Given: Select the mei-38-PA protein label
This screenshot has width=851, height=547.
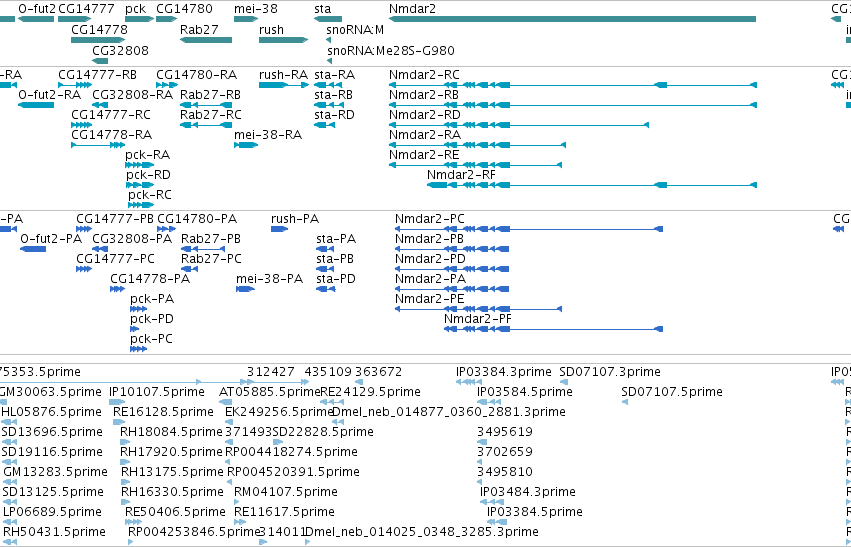Looking at the screenshot, I should 269,278.
